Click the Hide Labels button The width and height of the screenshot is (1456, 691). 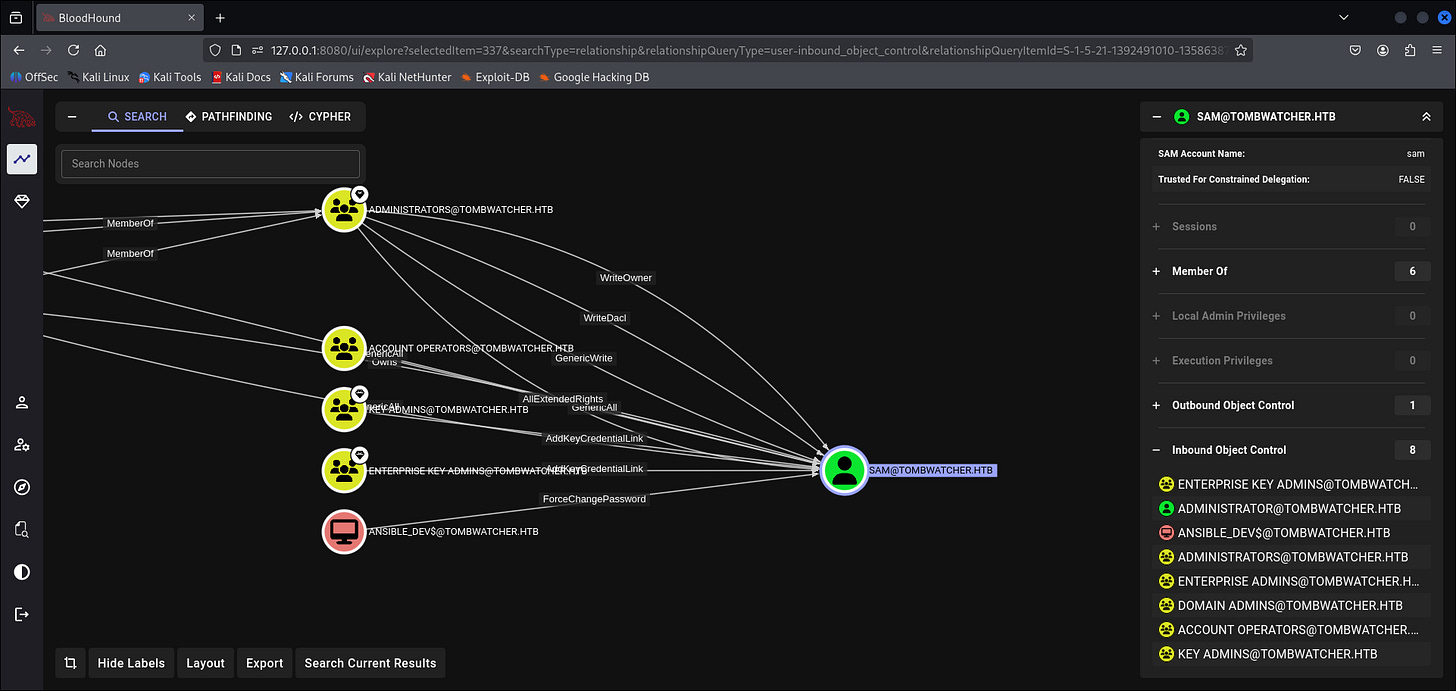(x=131, y=663)
